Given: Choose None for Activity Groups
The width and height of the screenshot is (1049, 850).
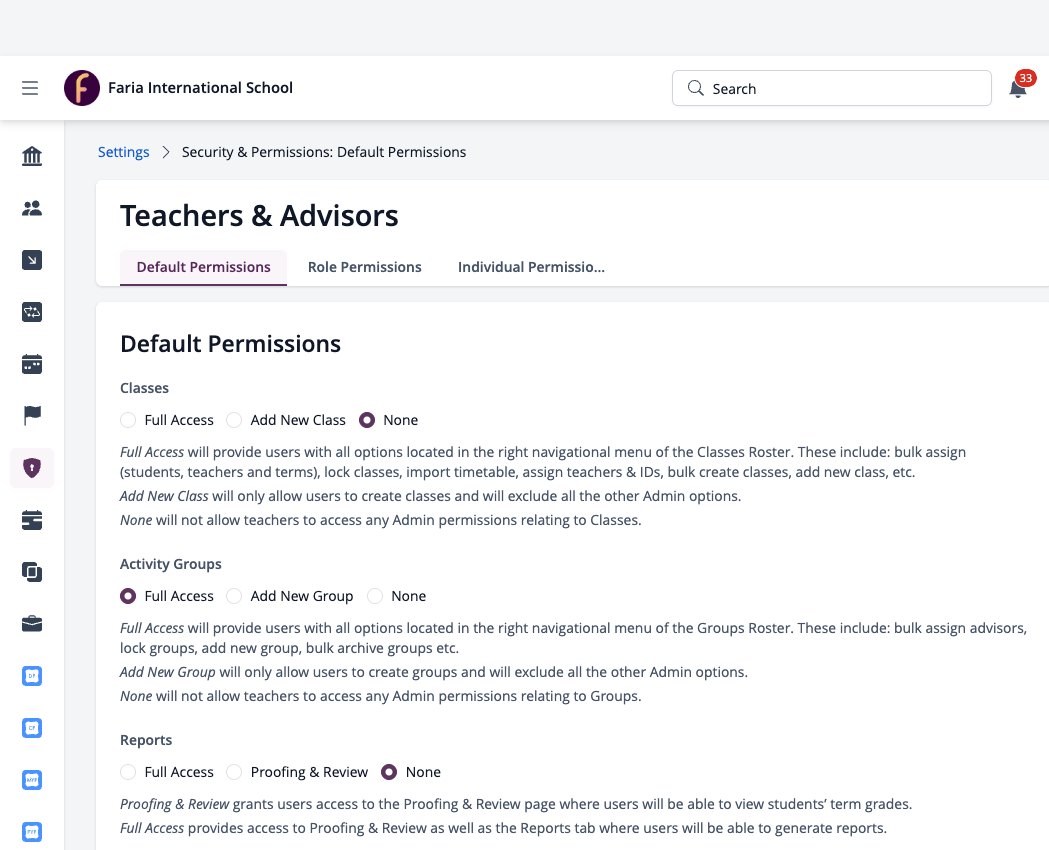Looking at the screenshot, I should [x=375, y=596].
